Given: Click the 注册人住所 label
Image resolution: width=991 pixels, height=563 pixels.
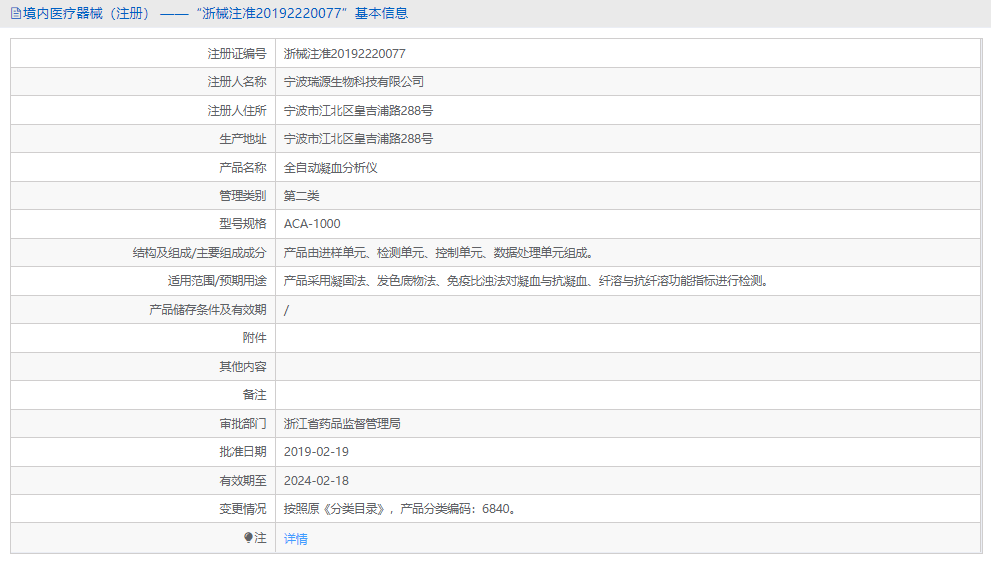Looking at the screenshot, I should click(237, 111).
